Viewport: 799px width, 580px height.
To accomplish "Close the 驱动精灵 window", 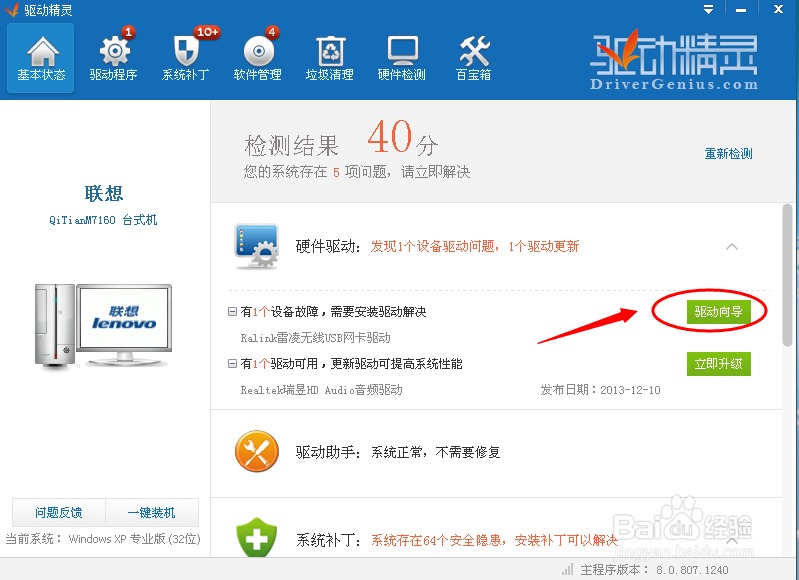I will [778, 9].
